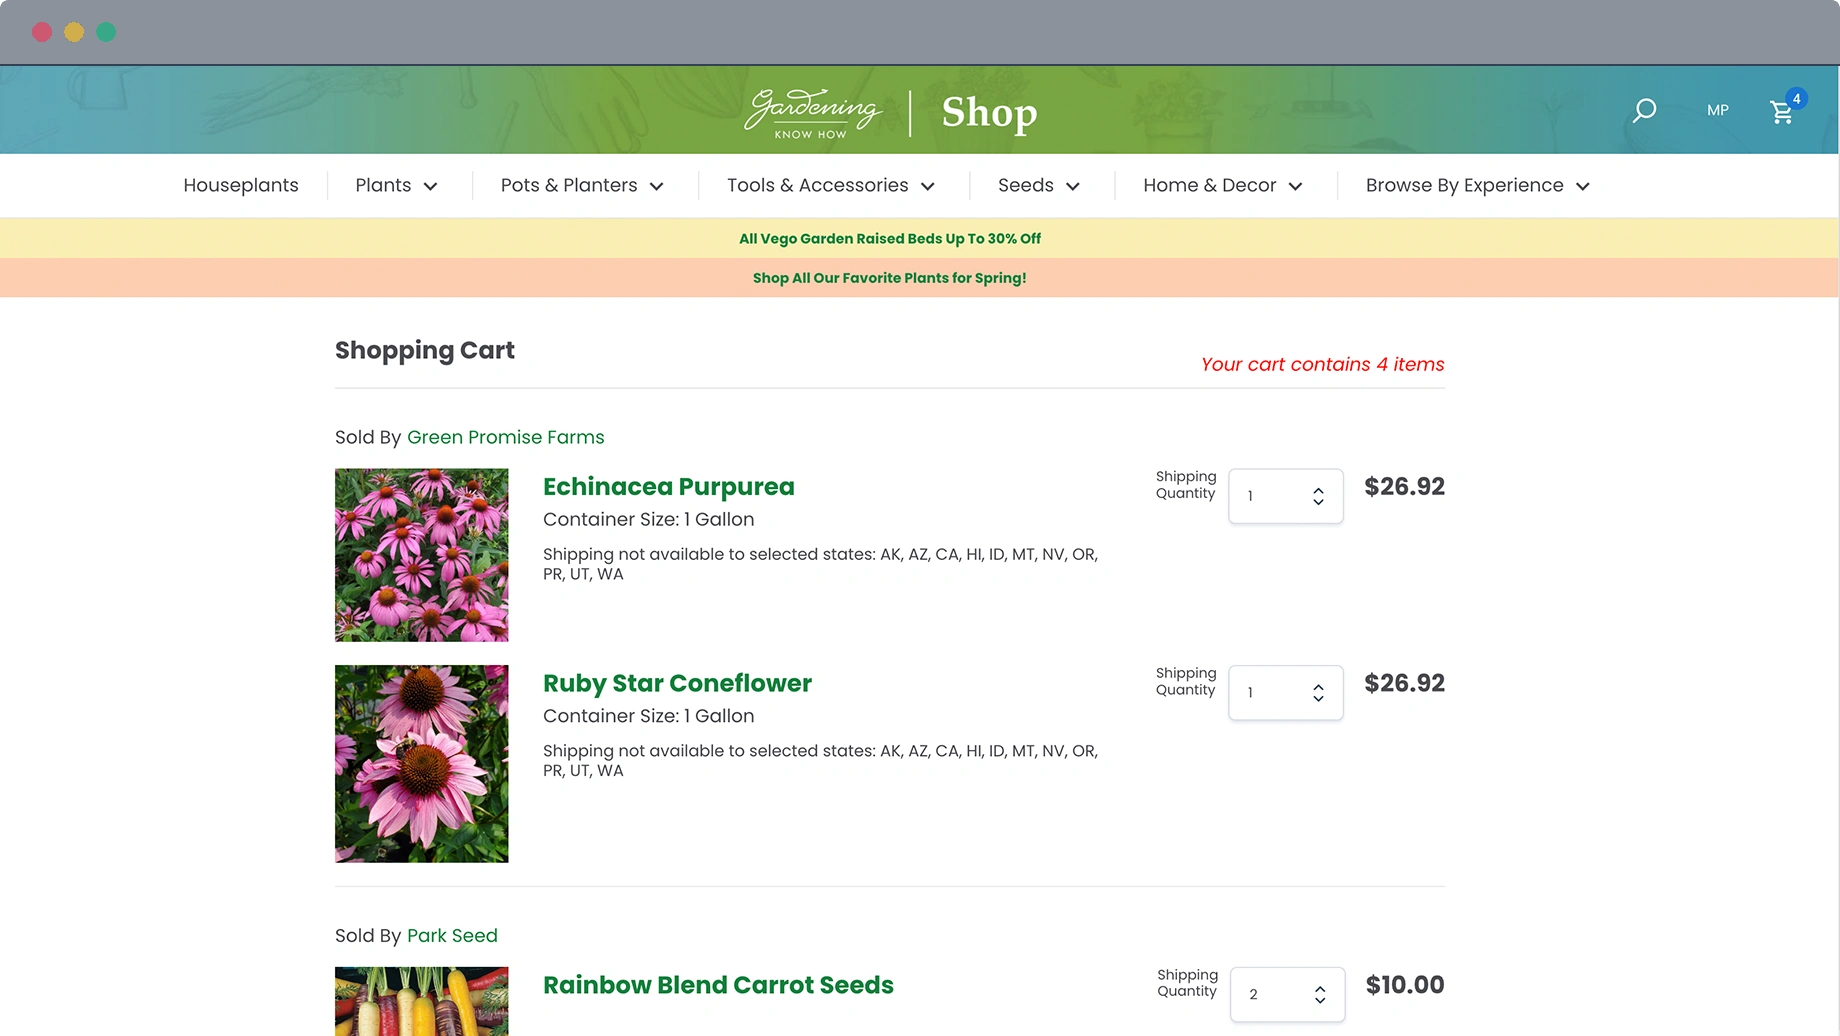Select the 'Your cart contains 4 items' text

point(1322,364)
